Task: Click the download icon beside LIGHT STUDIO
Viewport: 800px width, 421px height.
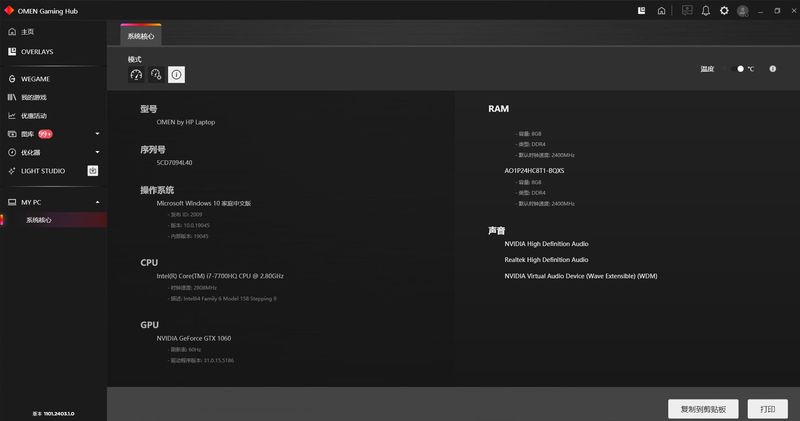Action: click(x=93, y=171)
